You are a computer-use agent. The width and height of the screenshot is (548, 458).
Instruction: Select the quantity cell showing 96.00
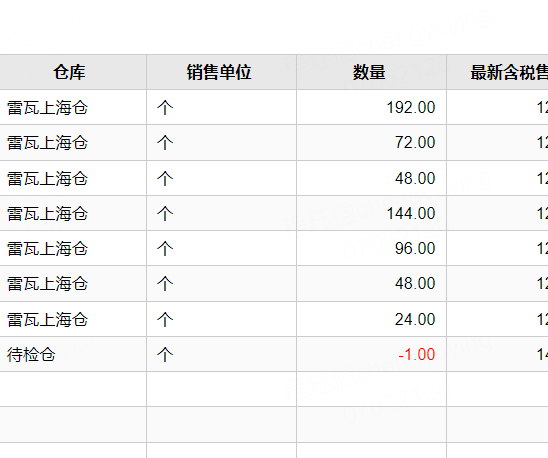[x=372, y=248]
